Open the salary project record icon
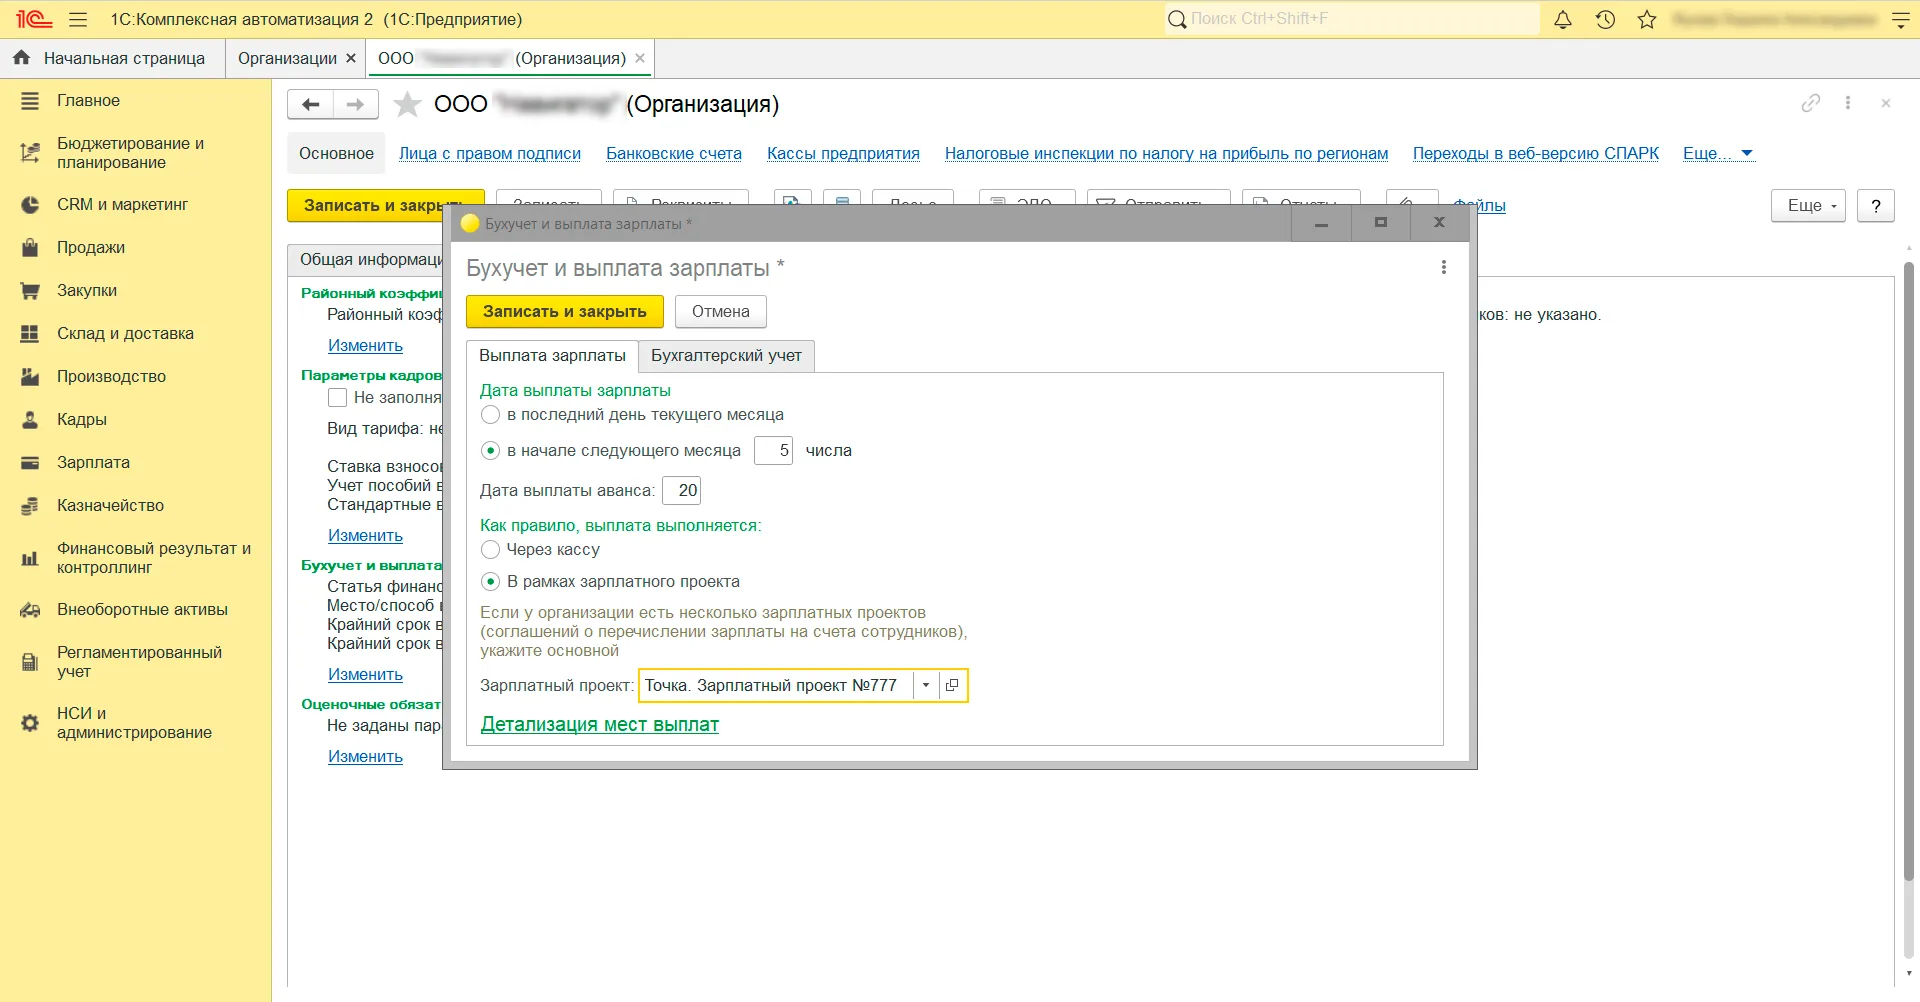Image resolution: width=1920 pixels, height=1002 pixels. click(952, 686)
